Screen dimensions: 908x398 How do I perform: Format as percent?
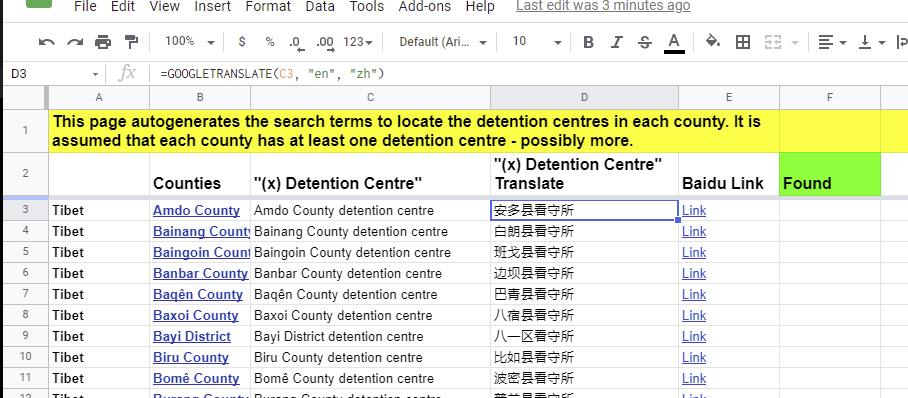pos(270,42)
